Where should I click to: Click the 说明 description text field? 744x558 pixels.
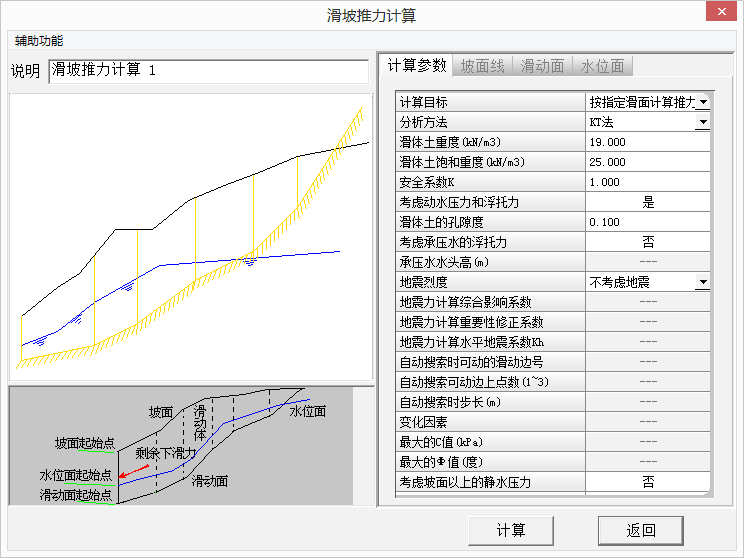208,71
